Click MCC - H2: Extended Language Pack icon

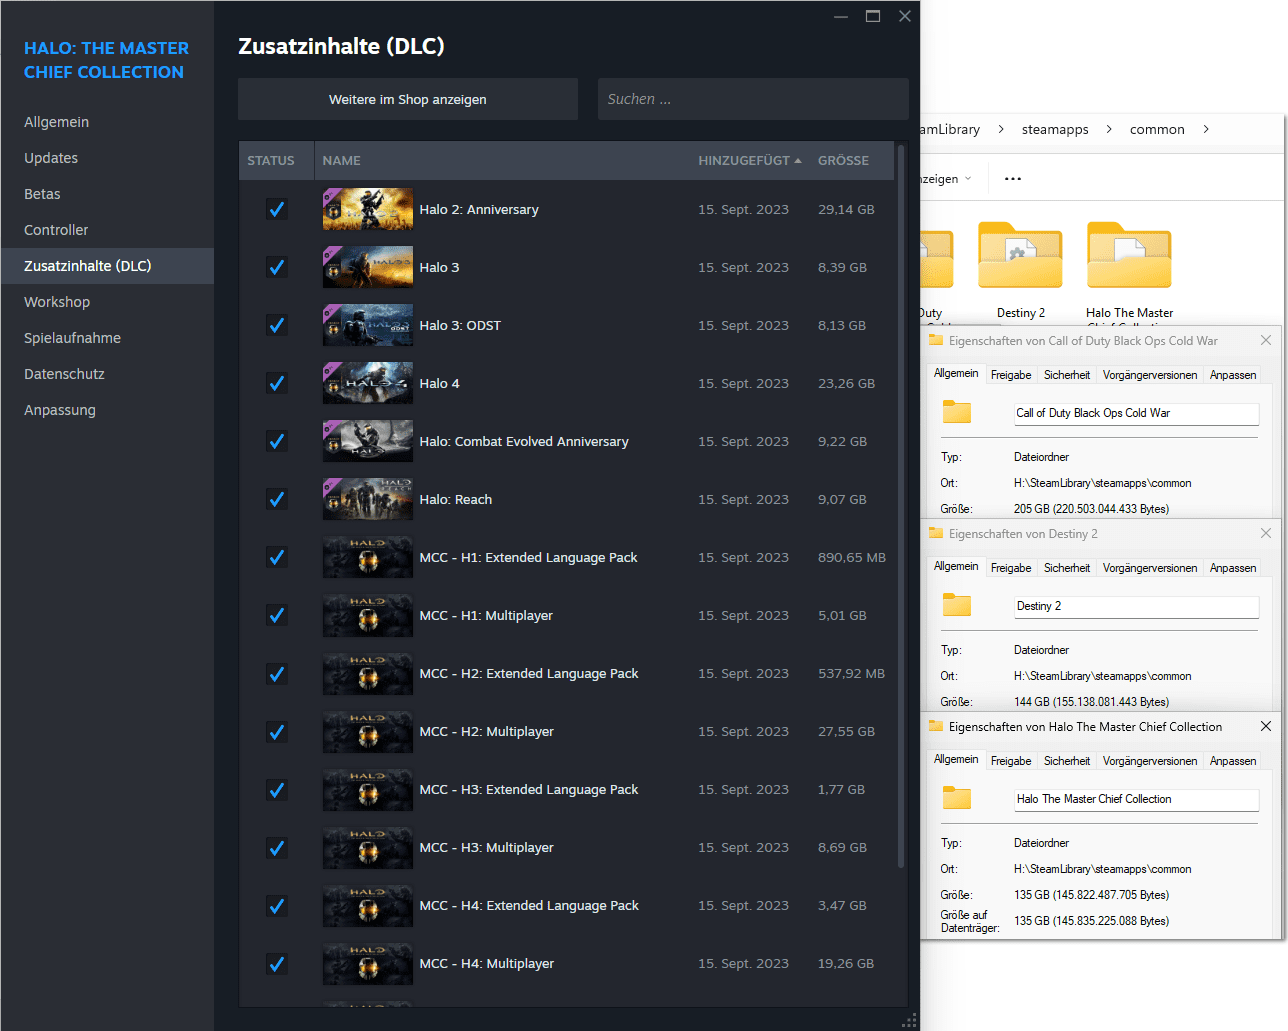367,673
